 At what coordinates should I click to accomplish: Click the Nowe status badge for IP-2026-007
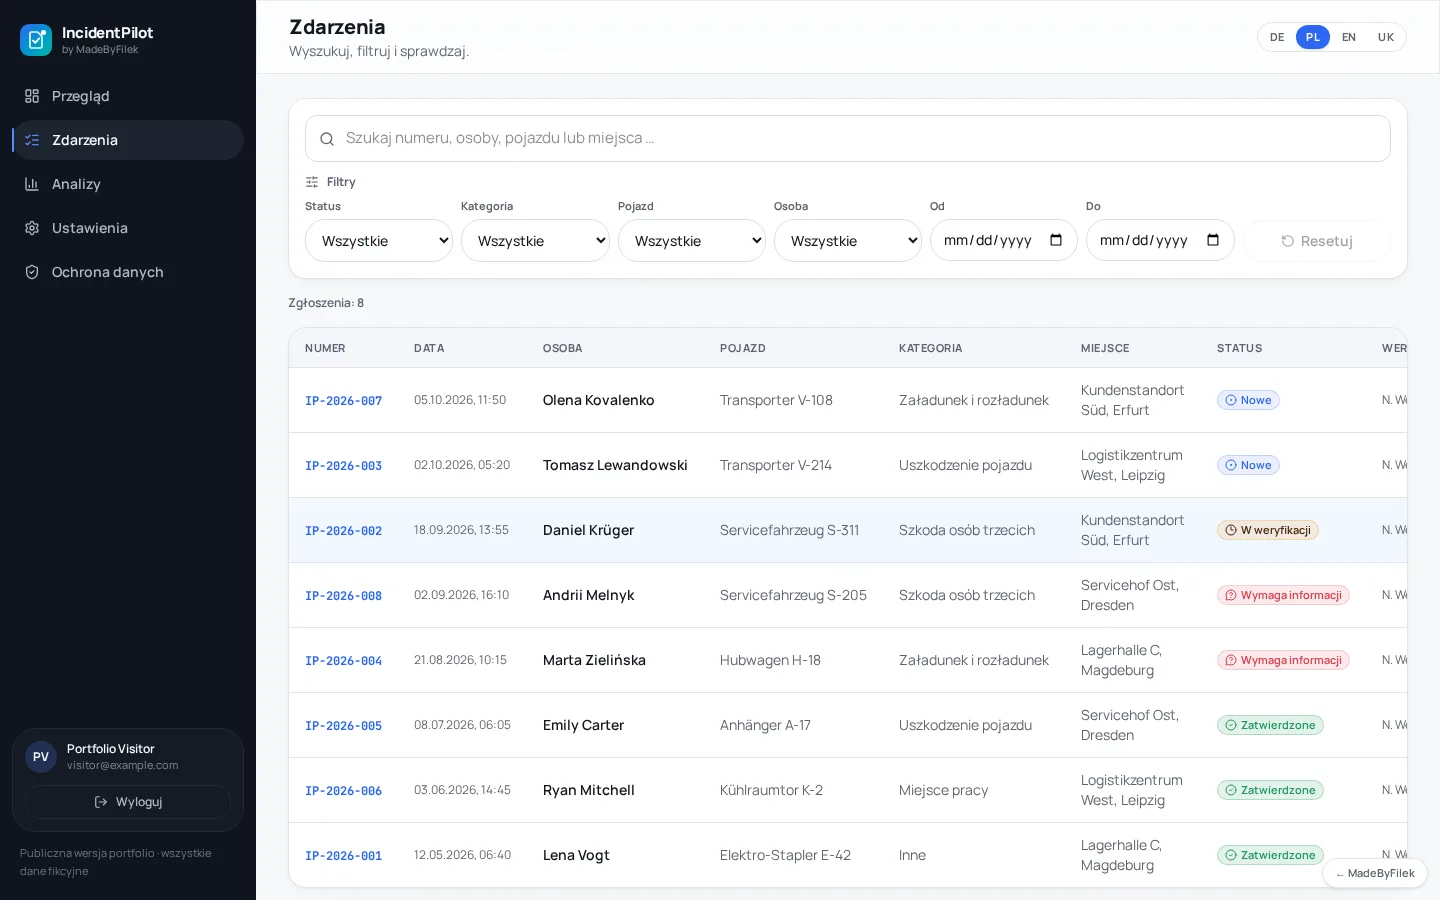pyautogui.click(x=1248, y=400)
